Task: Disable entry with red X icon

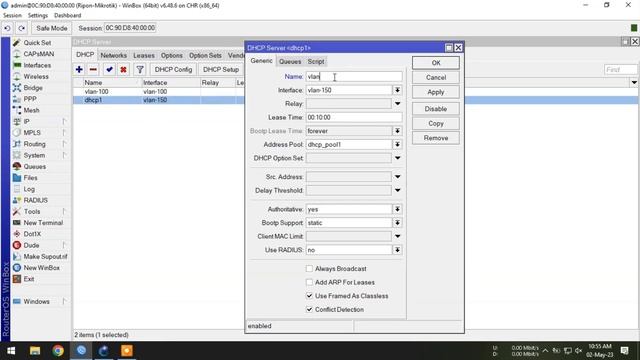Action: pyautogui.click(x=123, y=69)
